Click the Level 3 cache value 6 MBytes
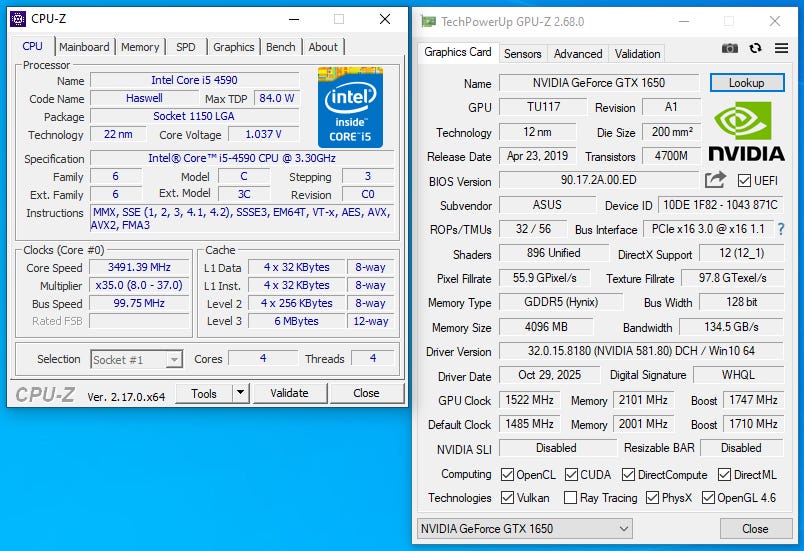This screenshot has height=551, width=804. 296,321
